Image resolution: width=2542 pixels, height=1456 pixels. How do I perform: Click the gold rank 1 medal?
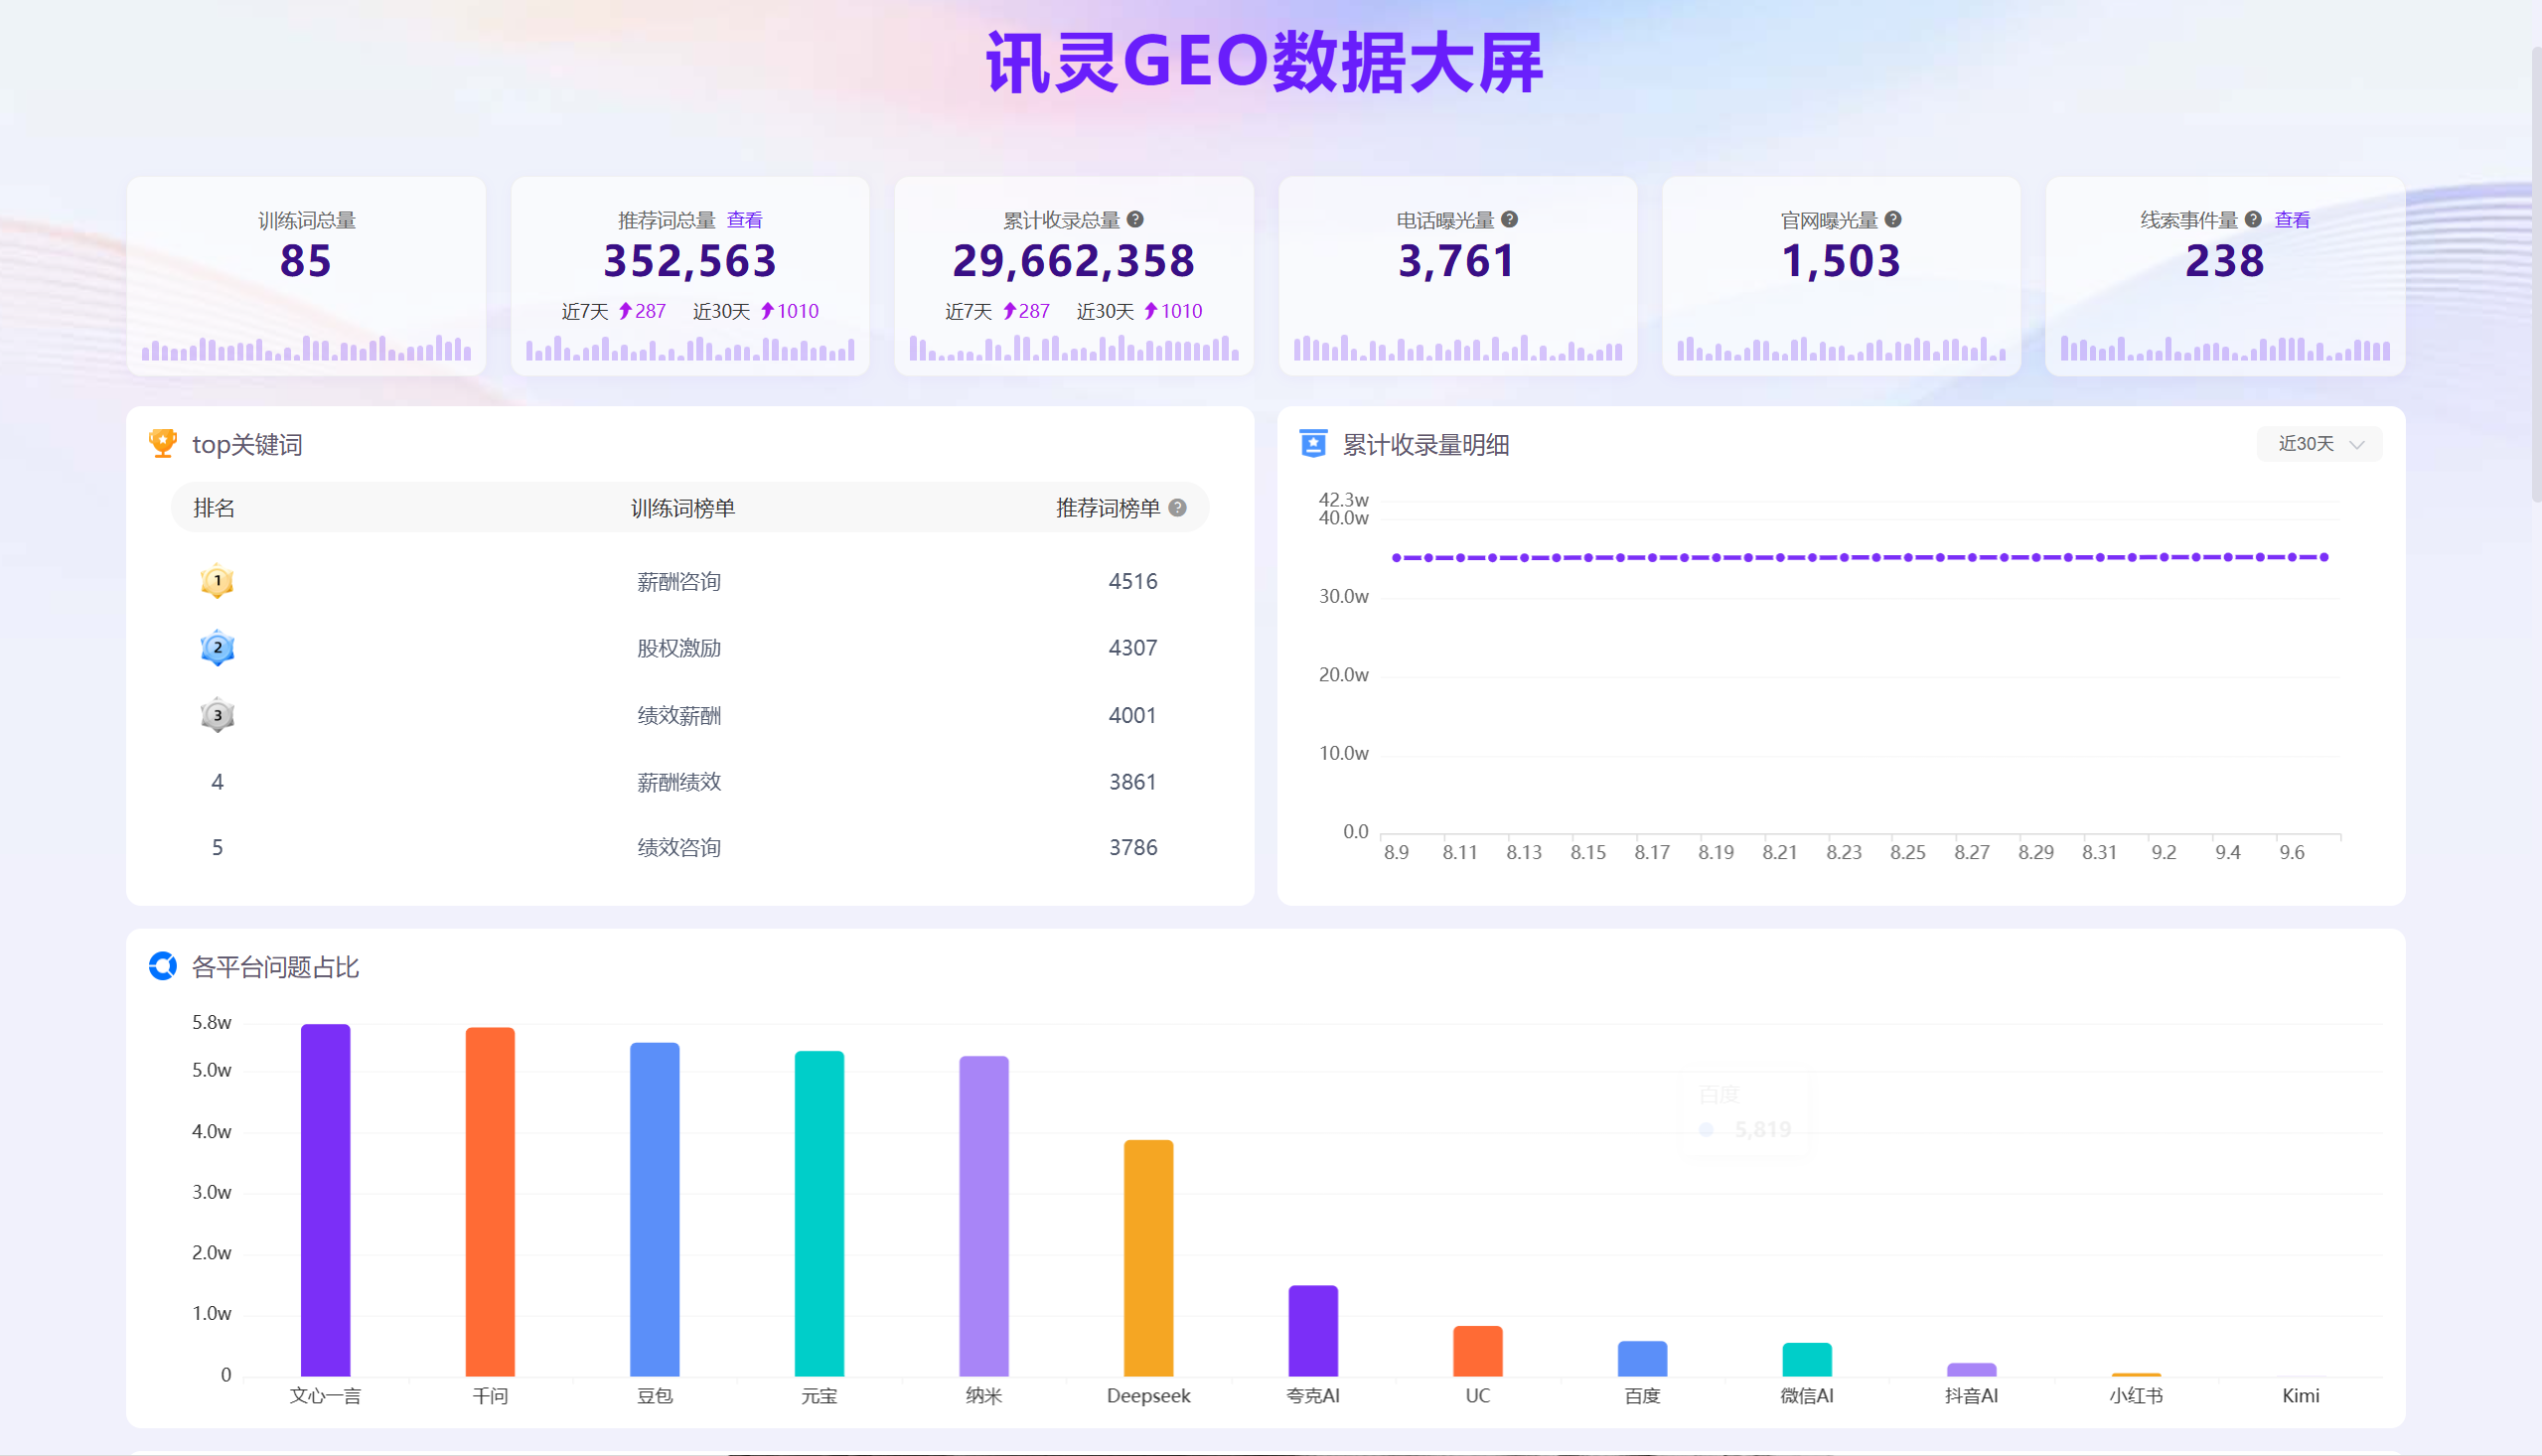click(217, 581)
